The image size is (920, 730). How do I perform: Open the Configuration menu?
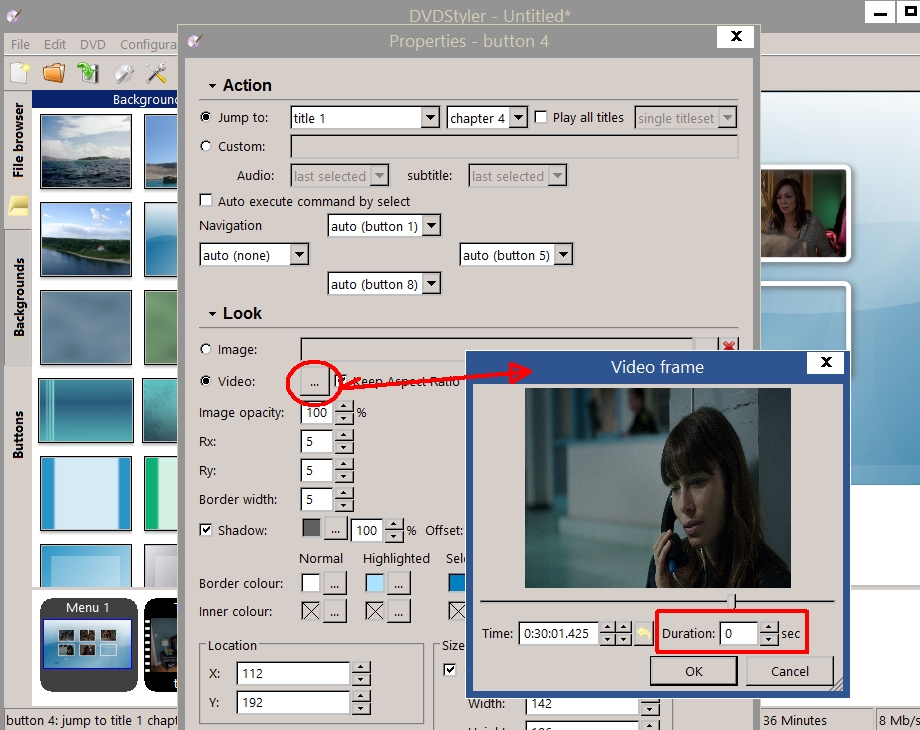pyautogui.click(x=148, y=44)
